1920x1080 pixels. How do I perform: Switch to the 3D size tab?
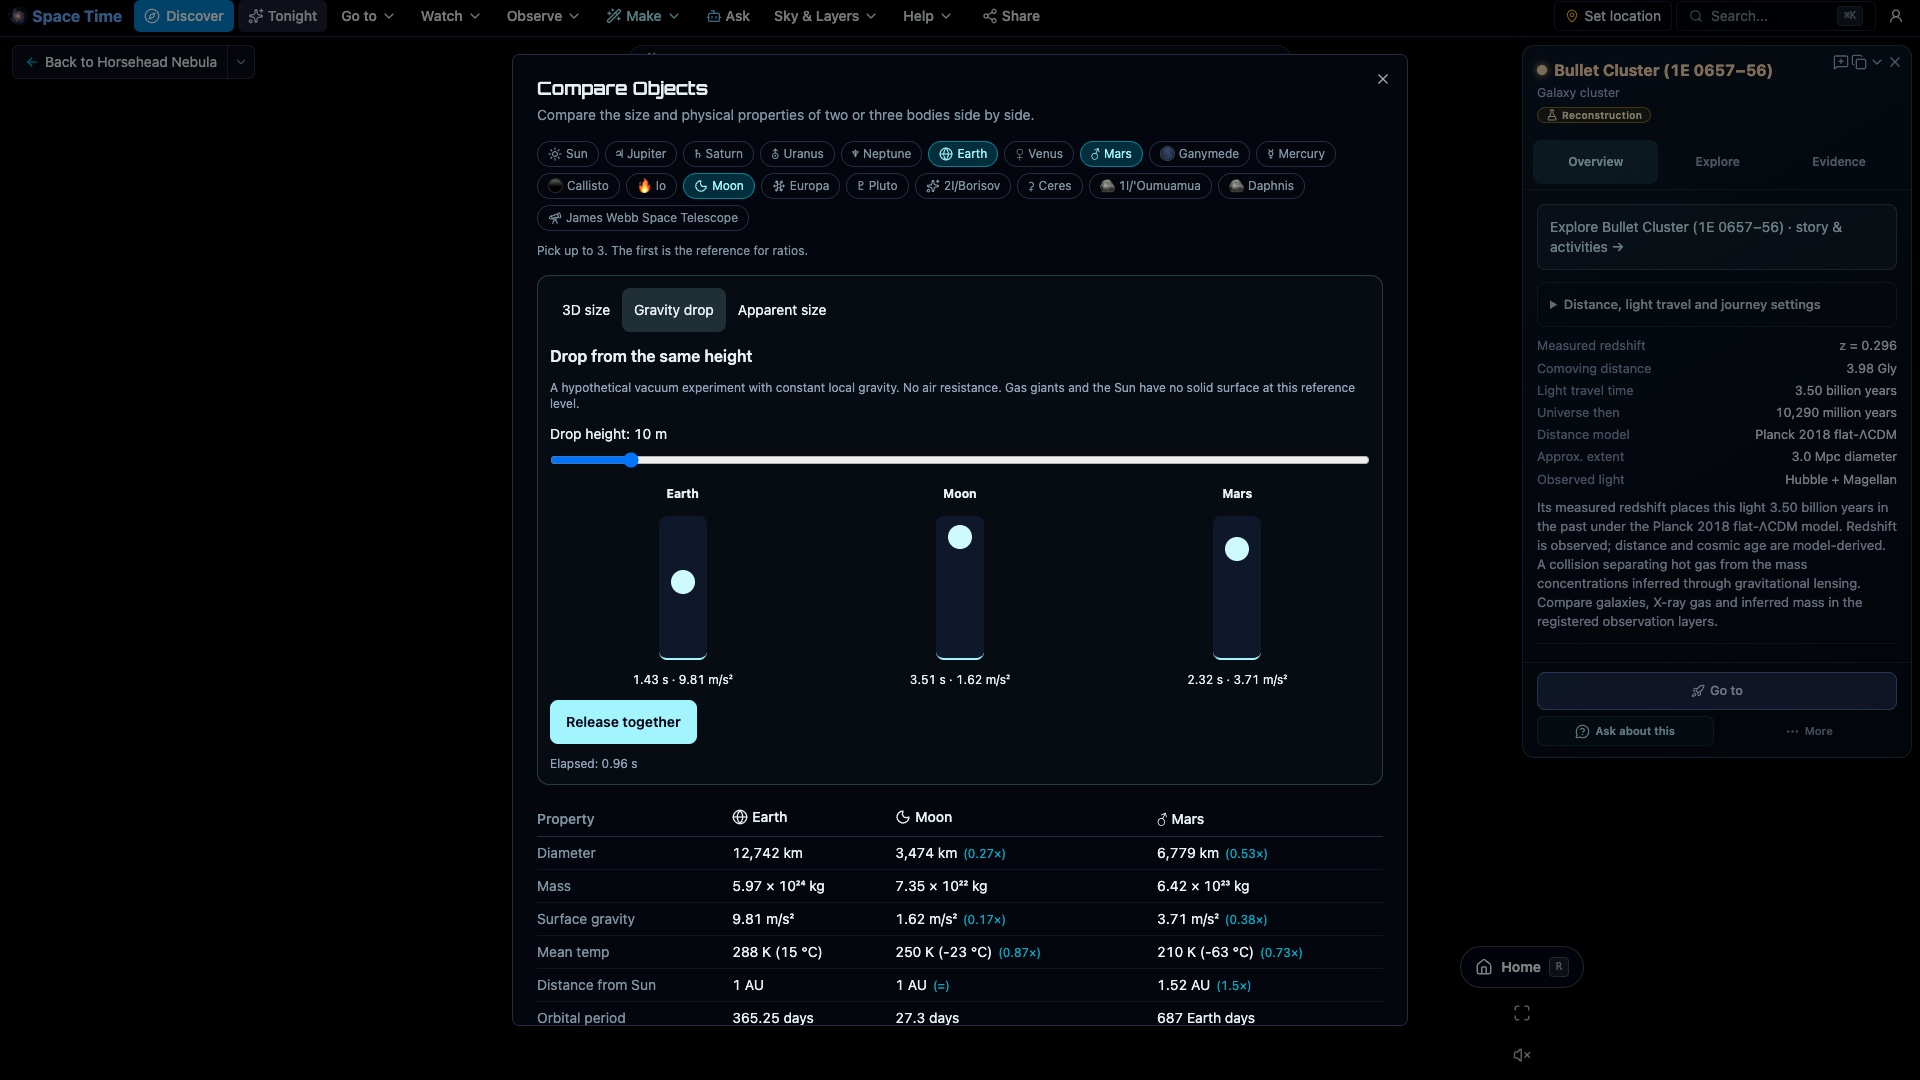tap(586, 310)
